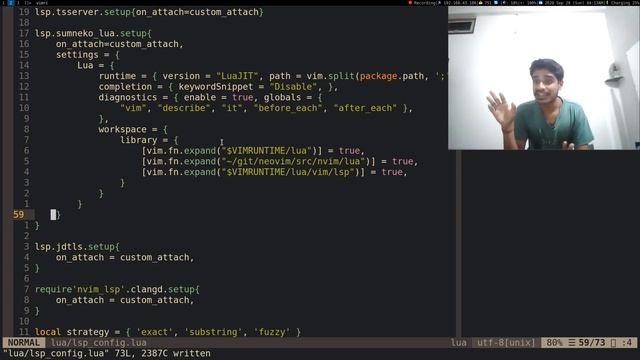Viewport: 640px width, 360px height.
Task: Click "local strategy" declaration
Action: click(72, 332)
